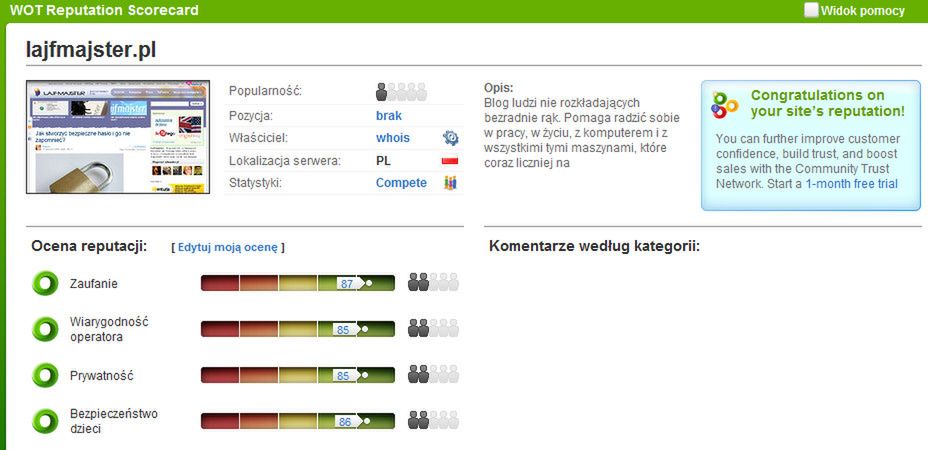This screenshot has width=928, height=450.
Task: Click the PL server location value
Action: 384,160
